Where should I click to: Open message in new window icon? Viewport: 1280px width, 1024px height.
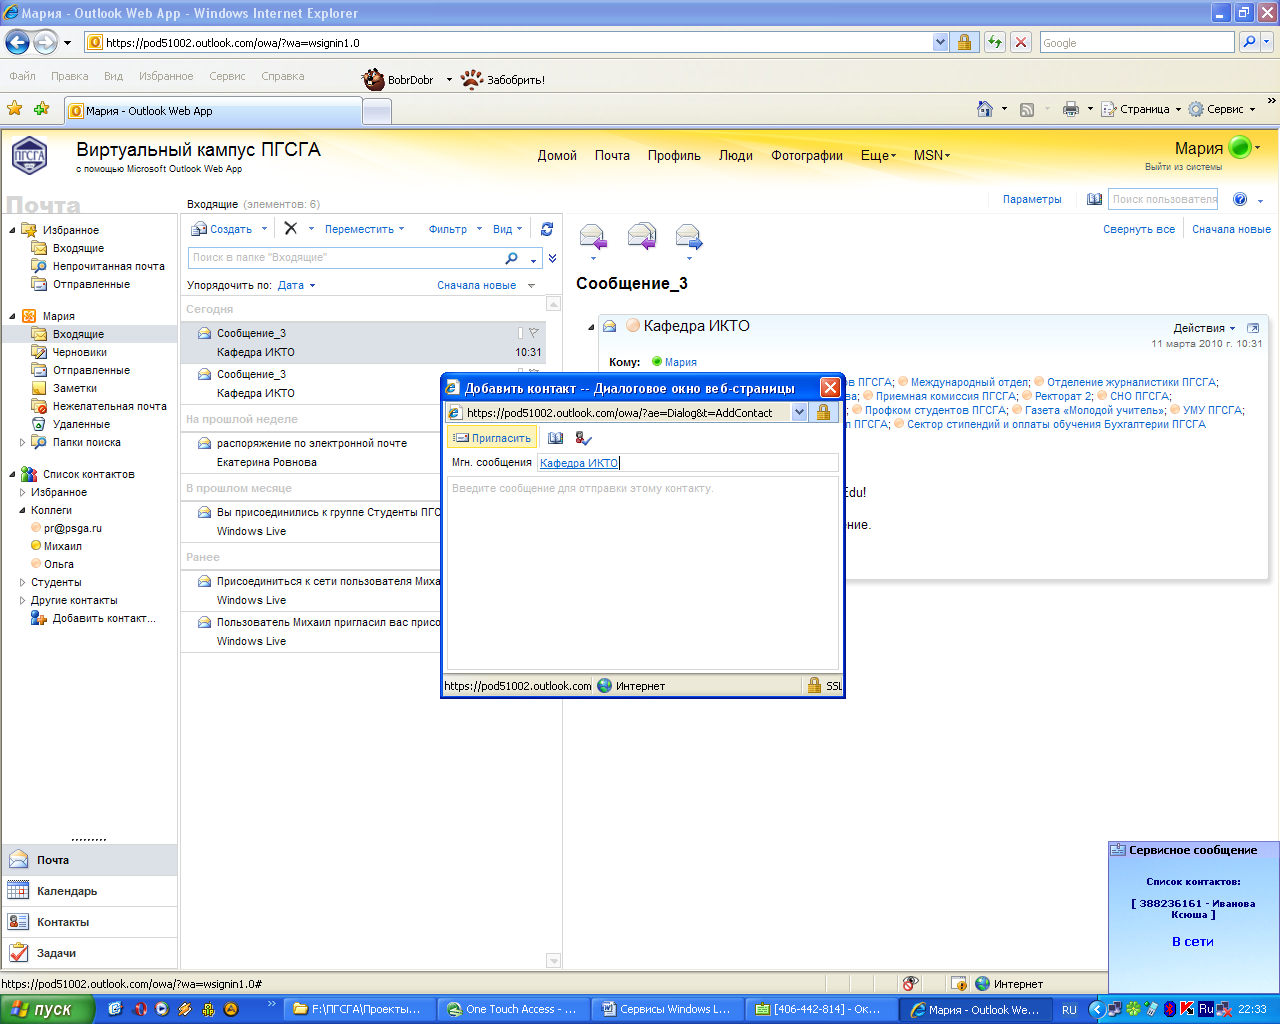click(x=1253, y=328)
